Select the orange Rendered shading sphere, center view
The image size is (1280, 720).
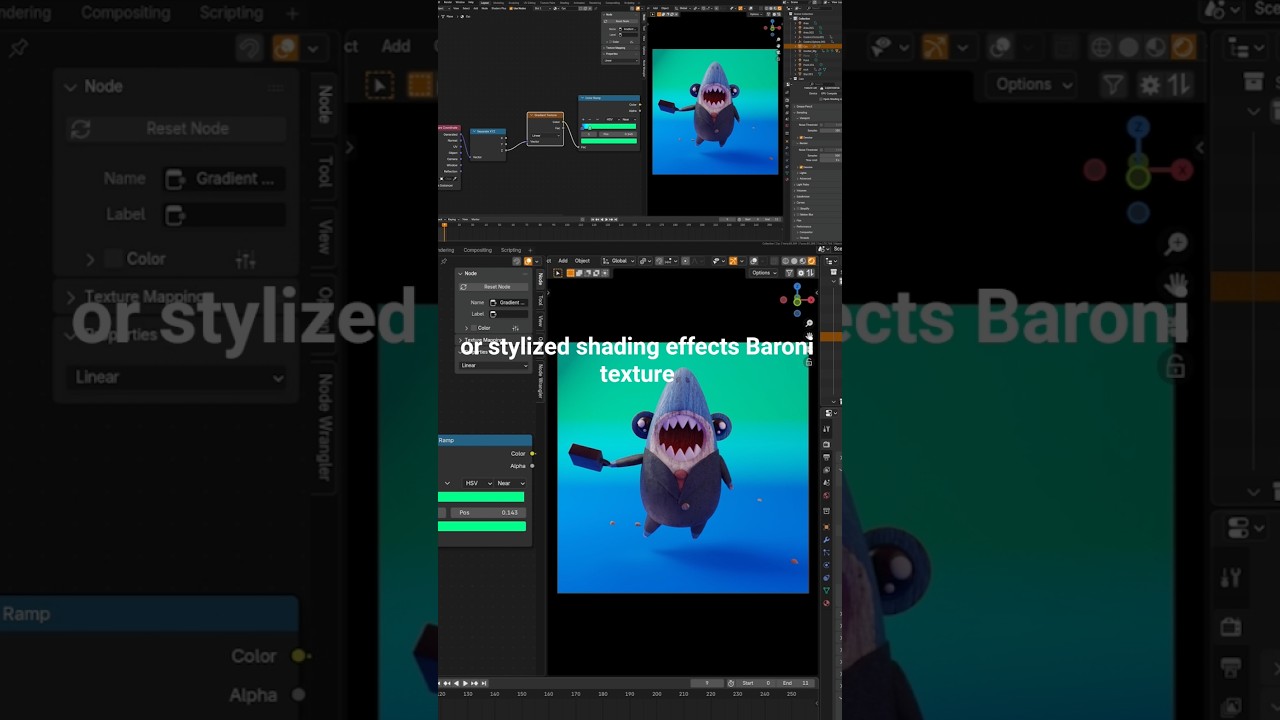pyautogui.click(x=811, y=260)
